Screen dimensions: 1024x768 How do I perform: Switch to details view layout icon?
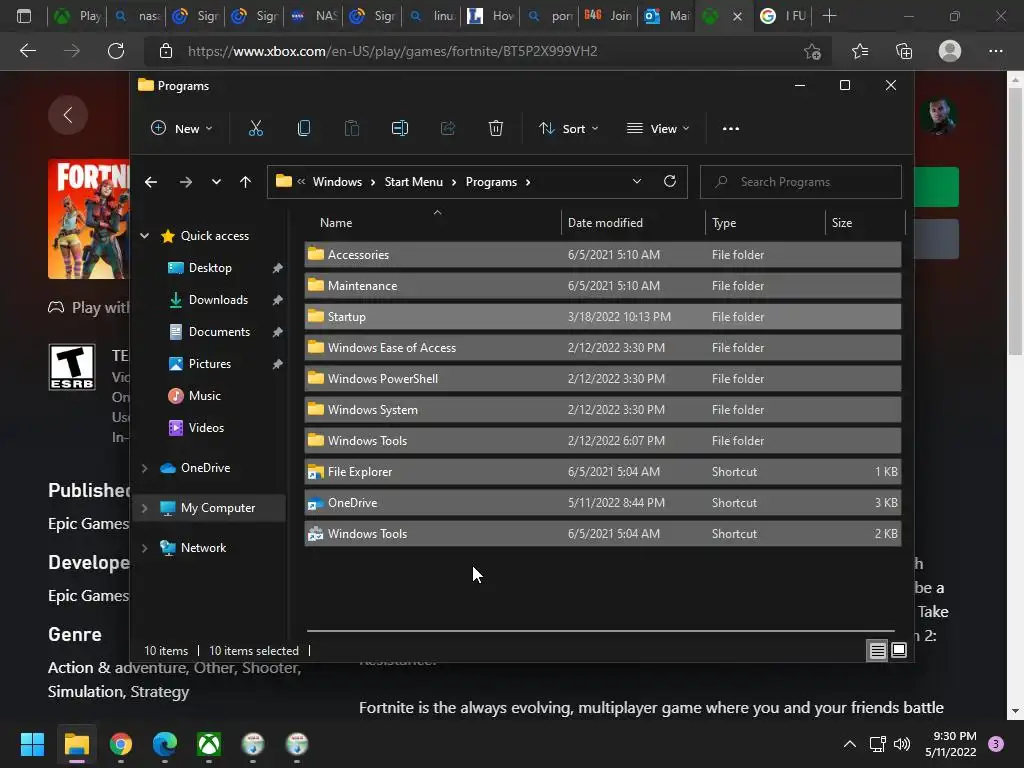tap(877, 650)
